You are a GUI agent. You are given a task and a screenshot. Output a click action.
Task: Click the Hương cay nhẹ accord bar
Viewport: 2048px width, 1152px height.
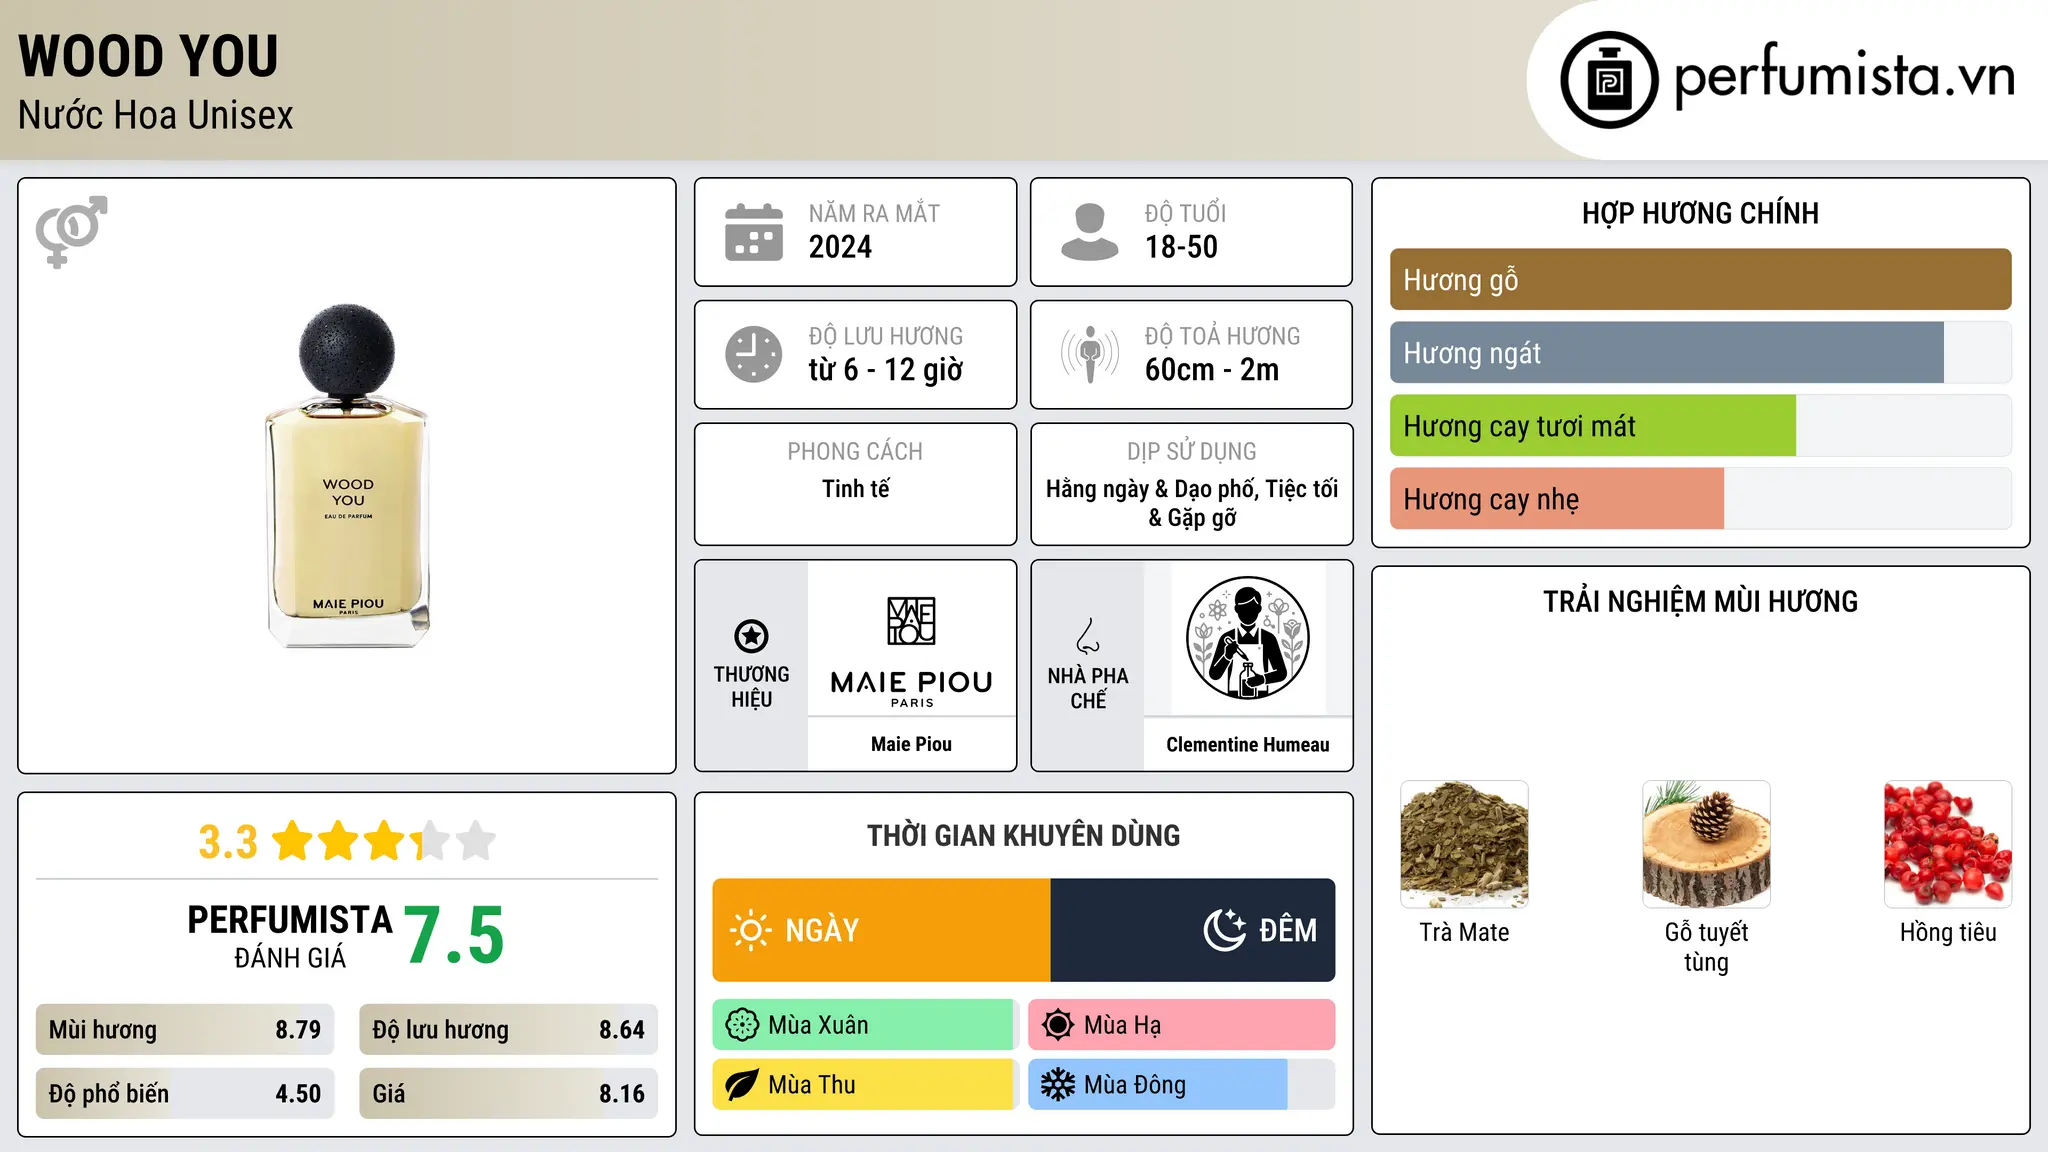coord(1700,499)
